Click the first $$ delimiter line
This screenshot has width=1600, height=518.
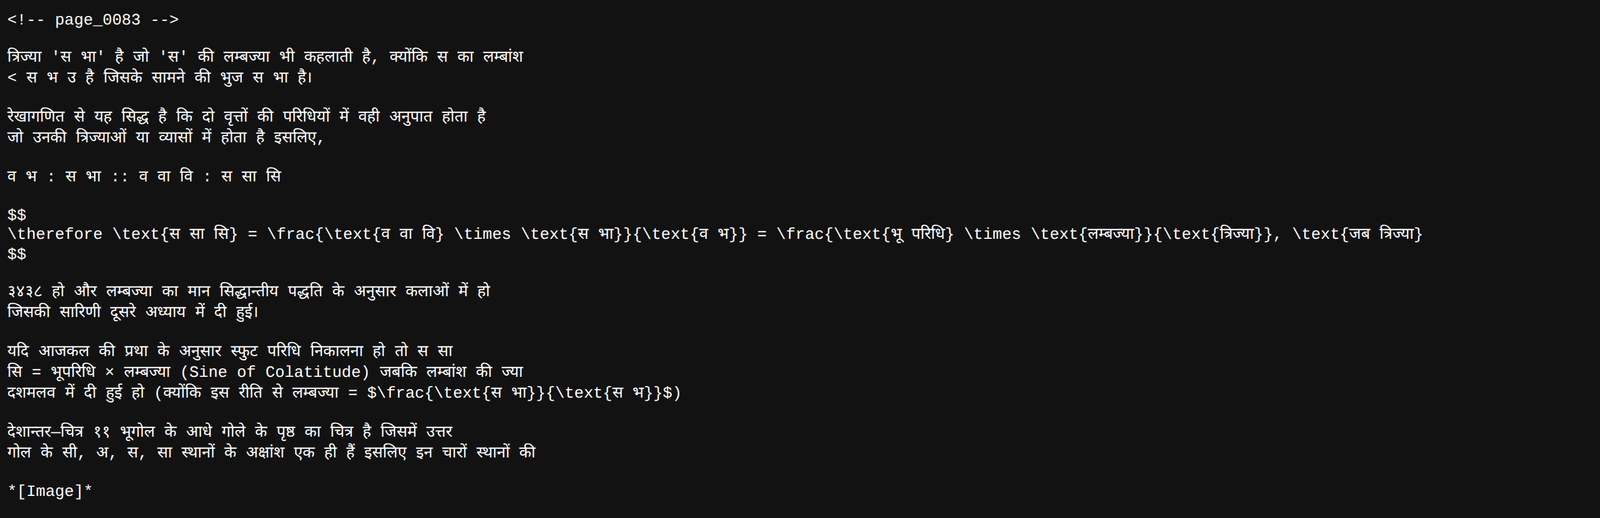(17, 215)
